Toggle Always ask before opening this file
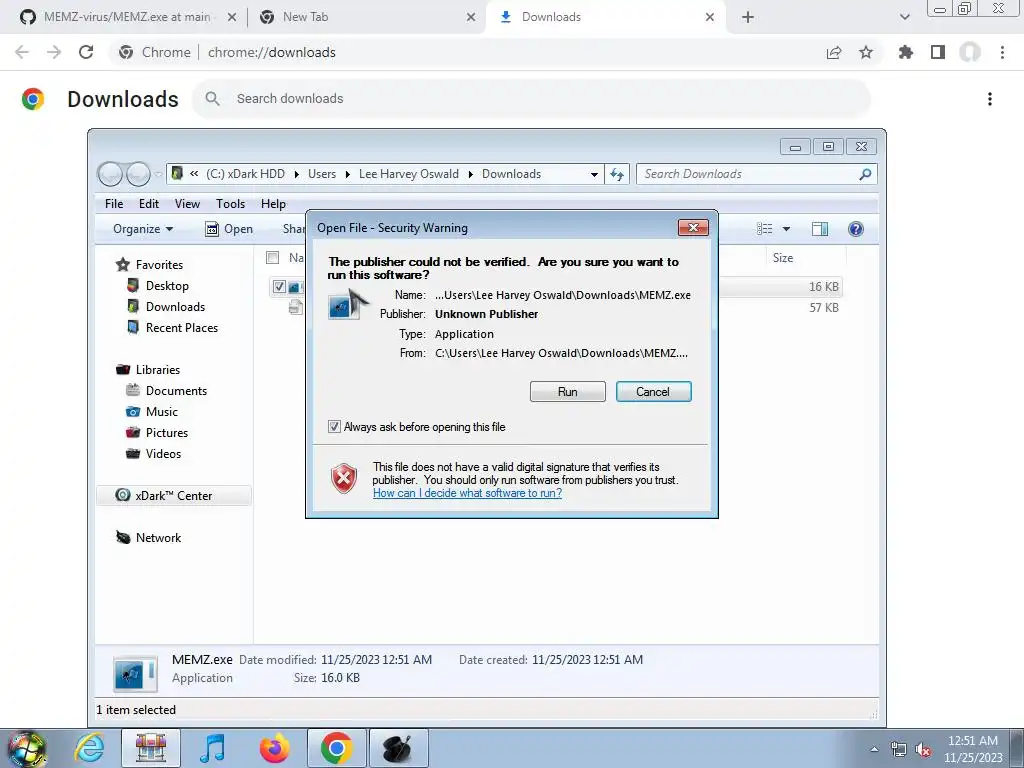The image size is (1024, 768). pyautogui.click(x=334, y=427)
